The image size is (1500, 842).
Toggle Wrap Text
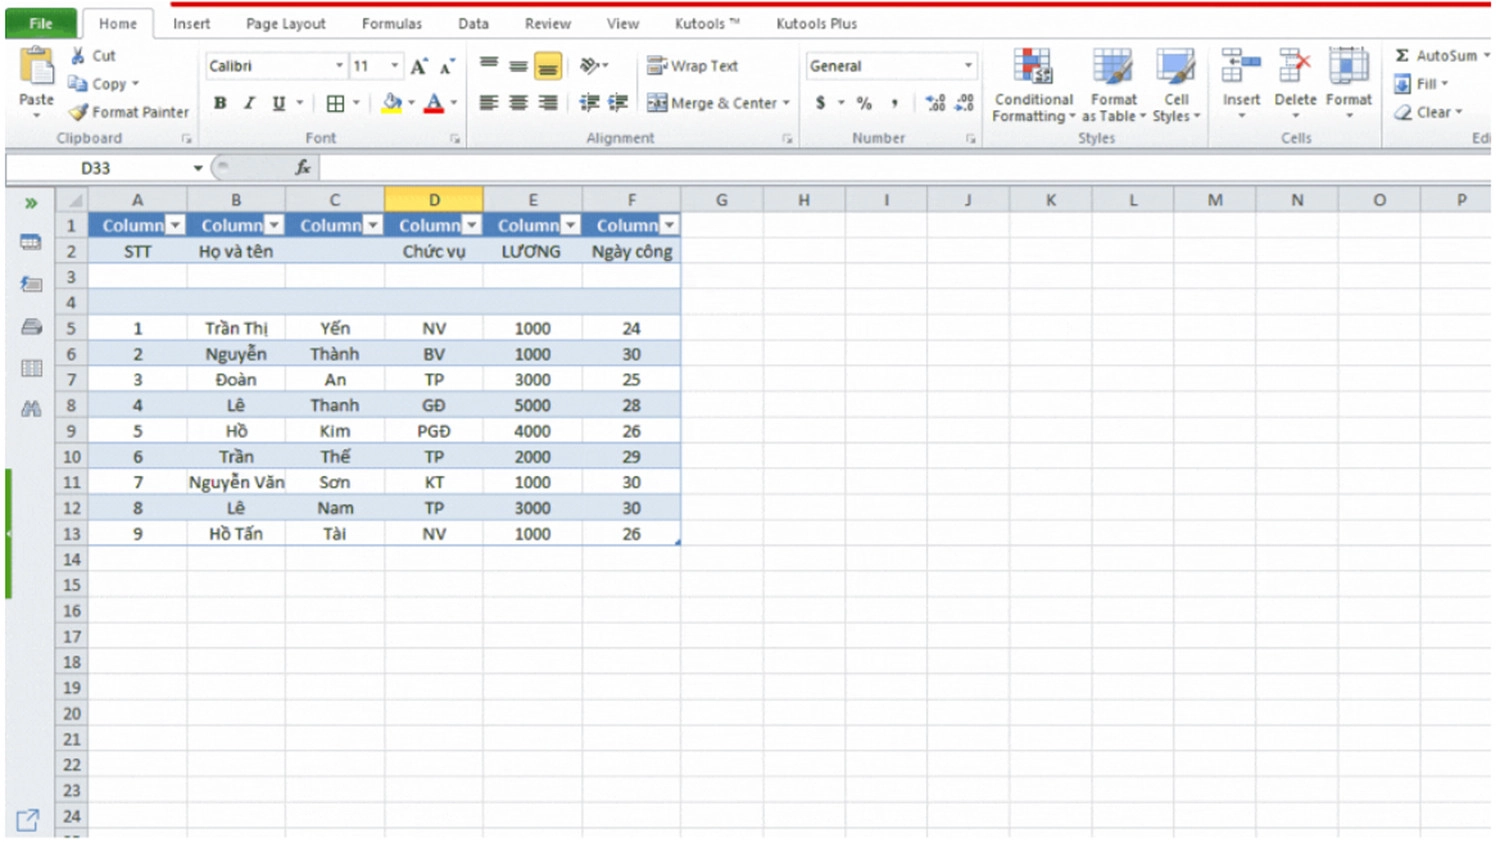(x=692, y=66)
